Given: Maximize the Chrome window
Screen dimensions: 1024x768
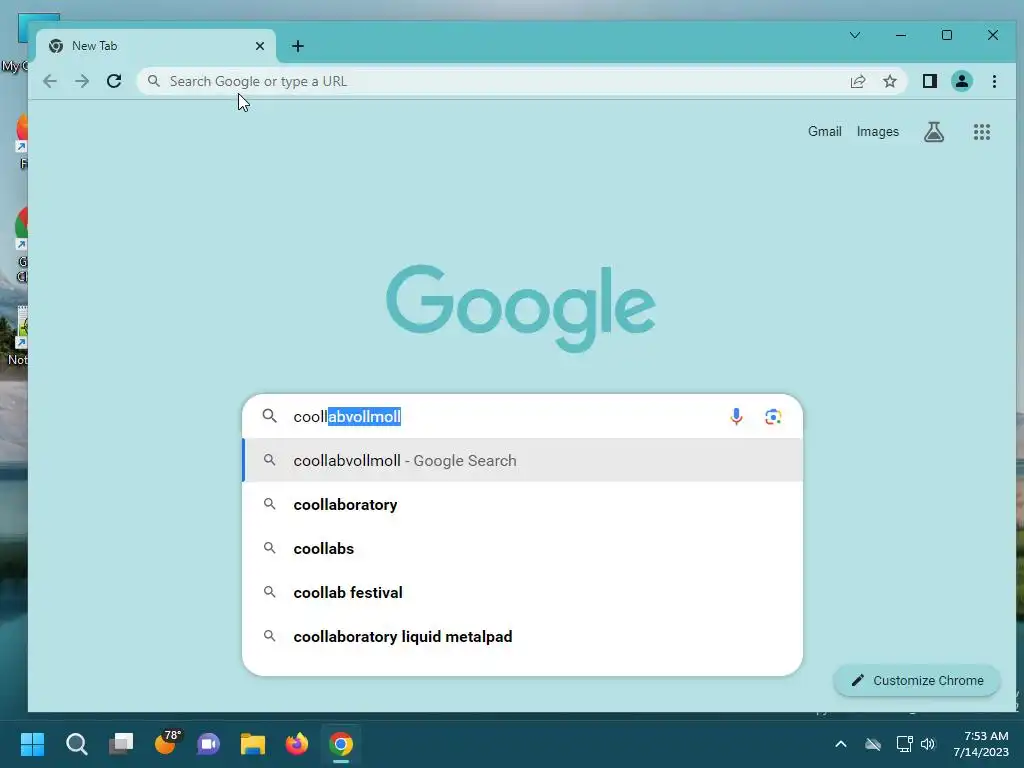Looking at the screenshot, I should pos(947,35).
